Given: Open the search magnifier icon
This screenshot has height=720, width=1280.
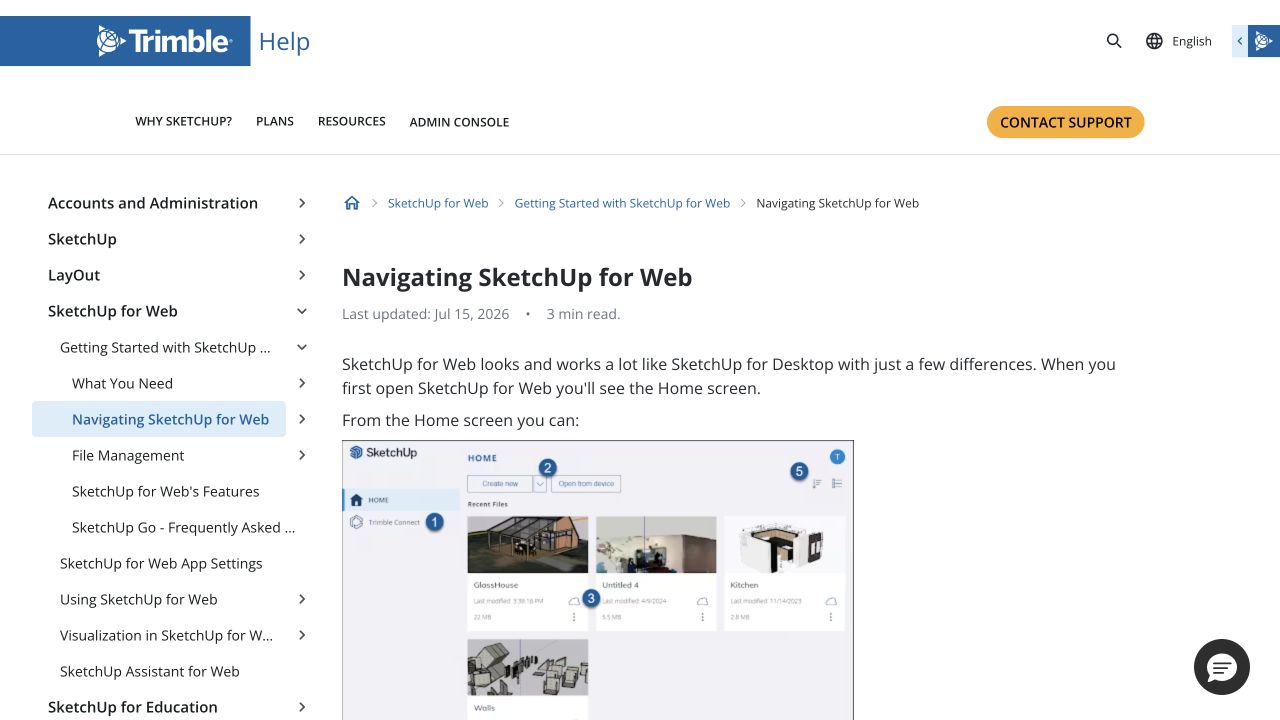Looking at the screenshot, I should (x=1114, y=41).
